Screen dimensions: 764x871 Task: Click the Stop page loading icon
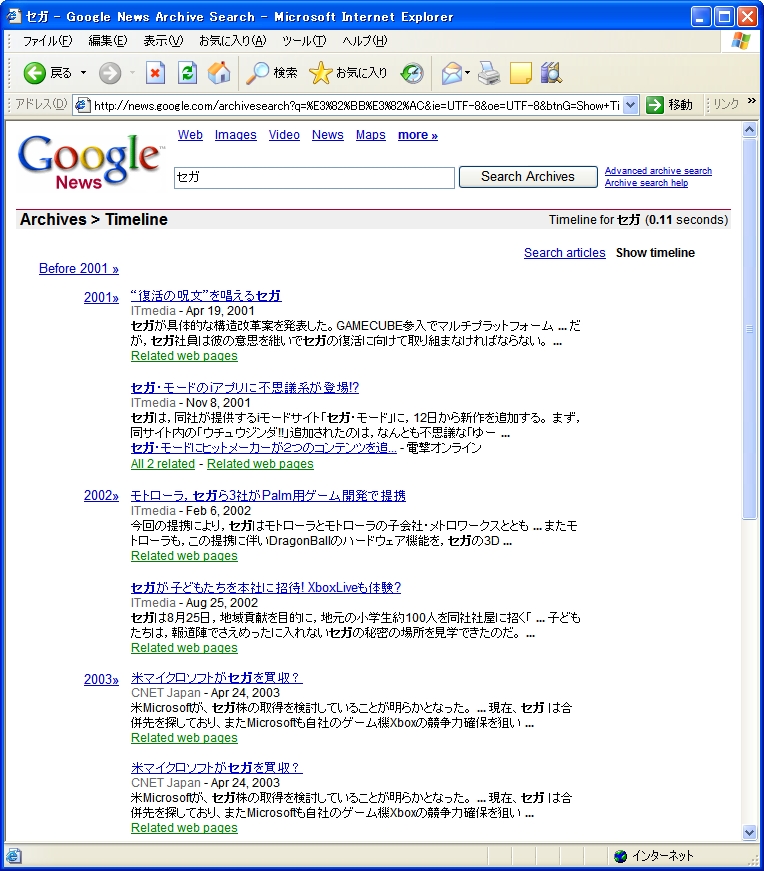(155, 73)
